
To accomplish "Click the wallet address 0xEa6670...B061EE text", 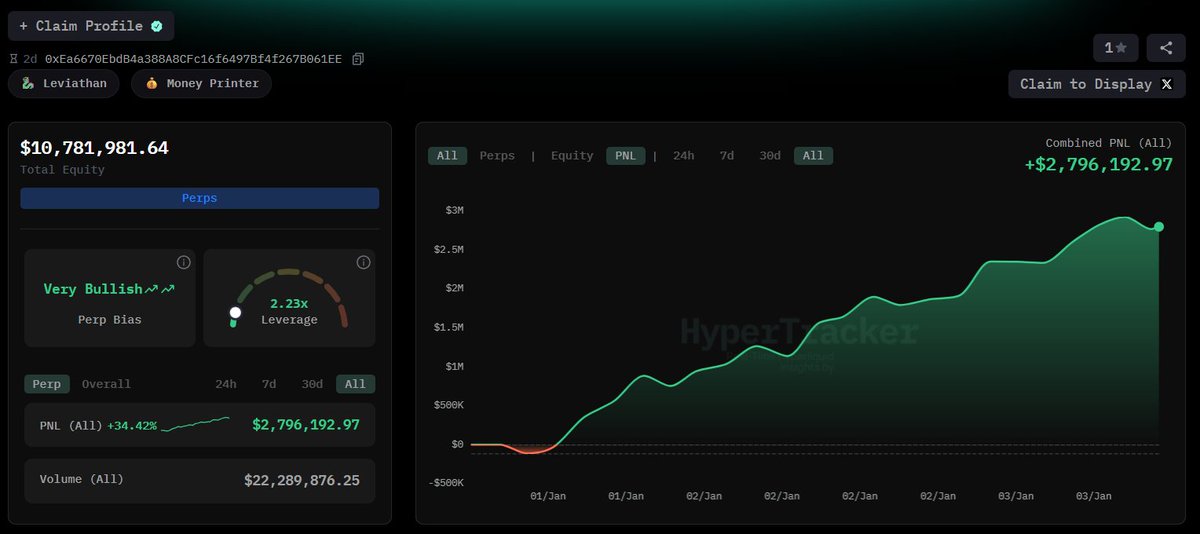I will [193, 59].
